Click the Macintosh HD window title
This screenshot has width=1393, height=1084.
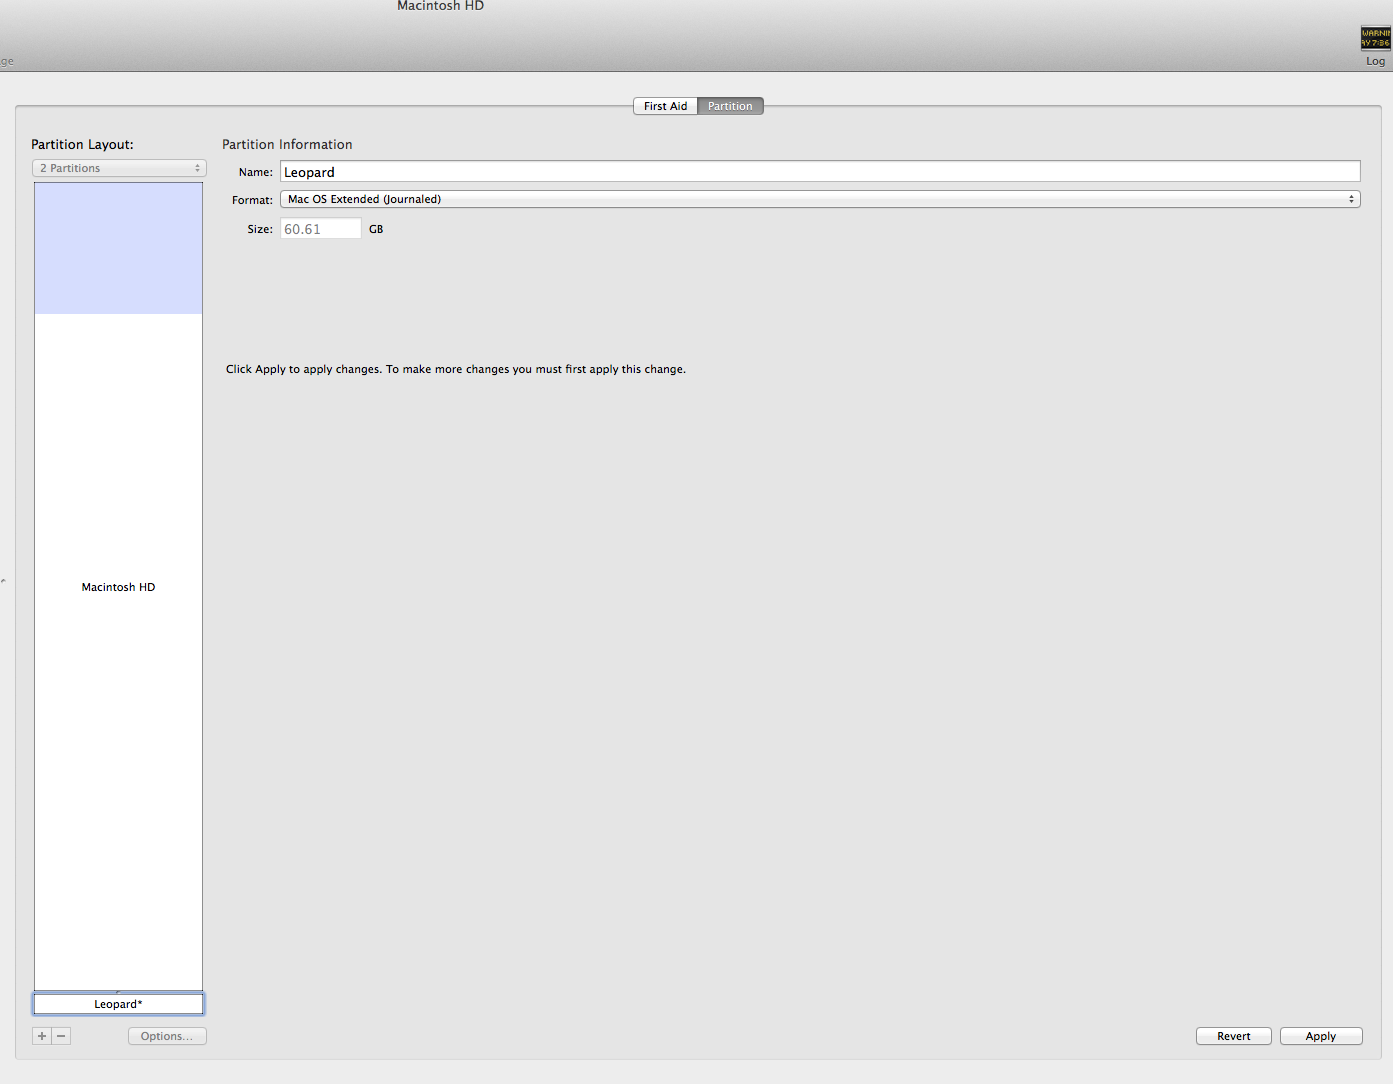tap(440, 6)
